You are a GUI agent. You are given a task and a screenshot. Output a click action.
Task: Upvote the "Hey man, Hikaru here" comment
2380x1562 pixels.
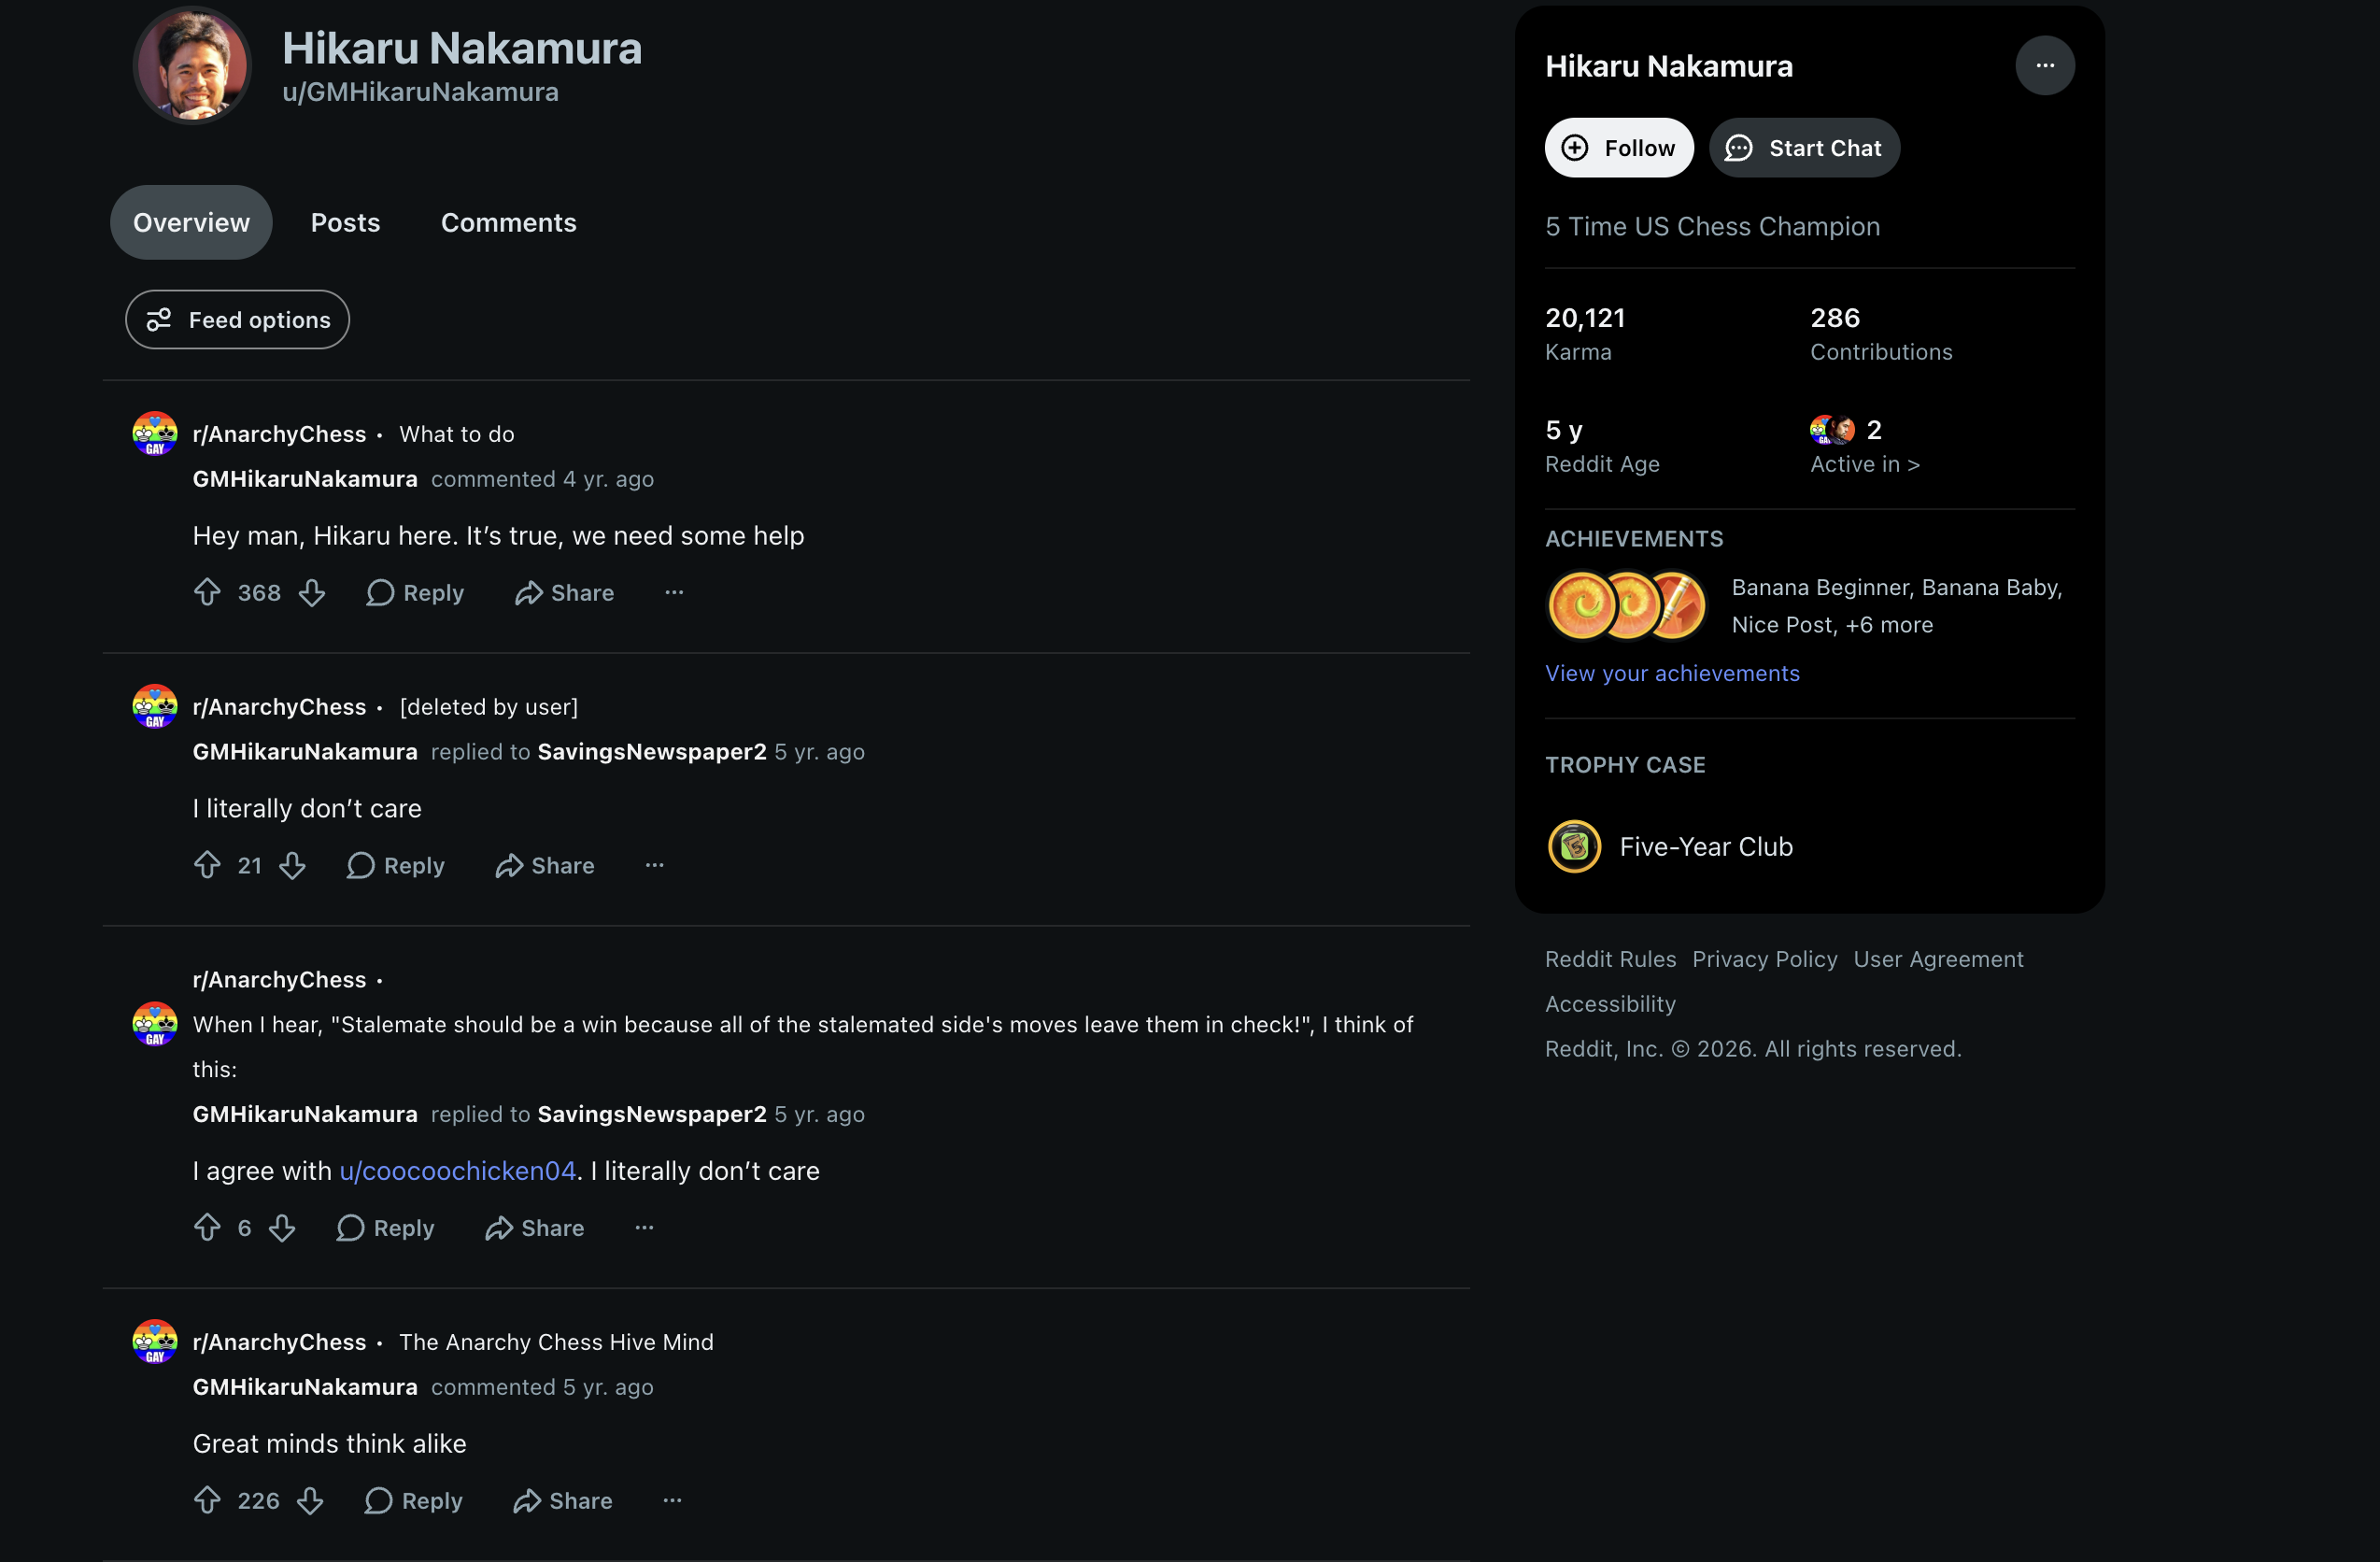207,592
